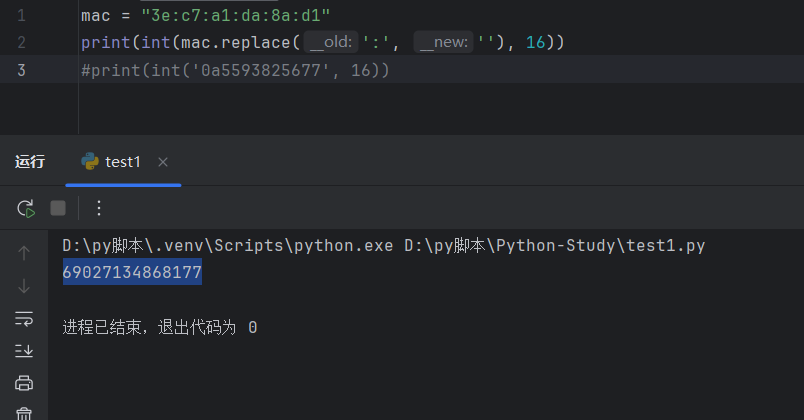The image size is (804, 420).
Task: Close the test1 run tab
Action: coord(163,162)
